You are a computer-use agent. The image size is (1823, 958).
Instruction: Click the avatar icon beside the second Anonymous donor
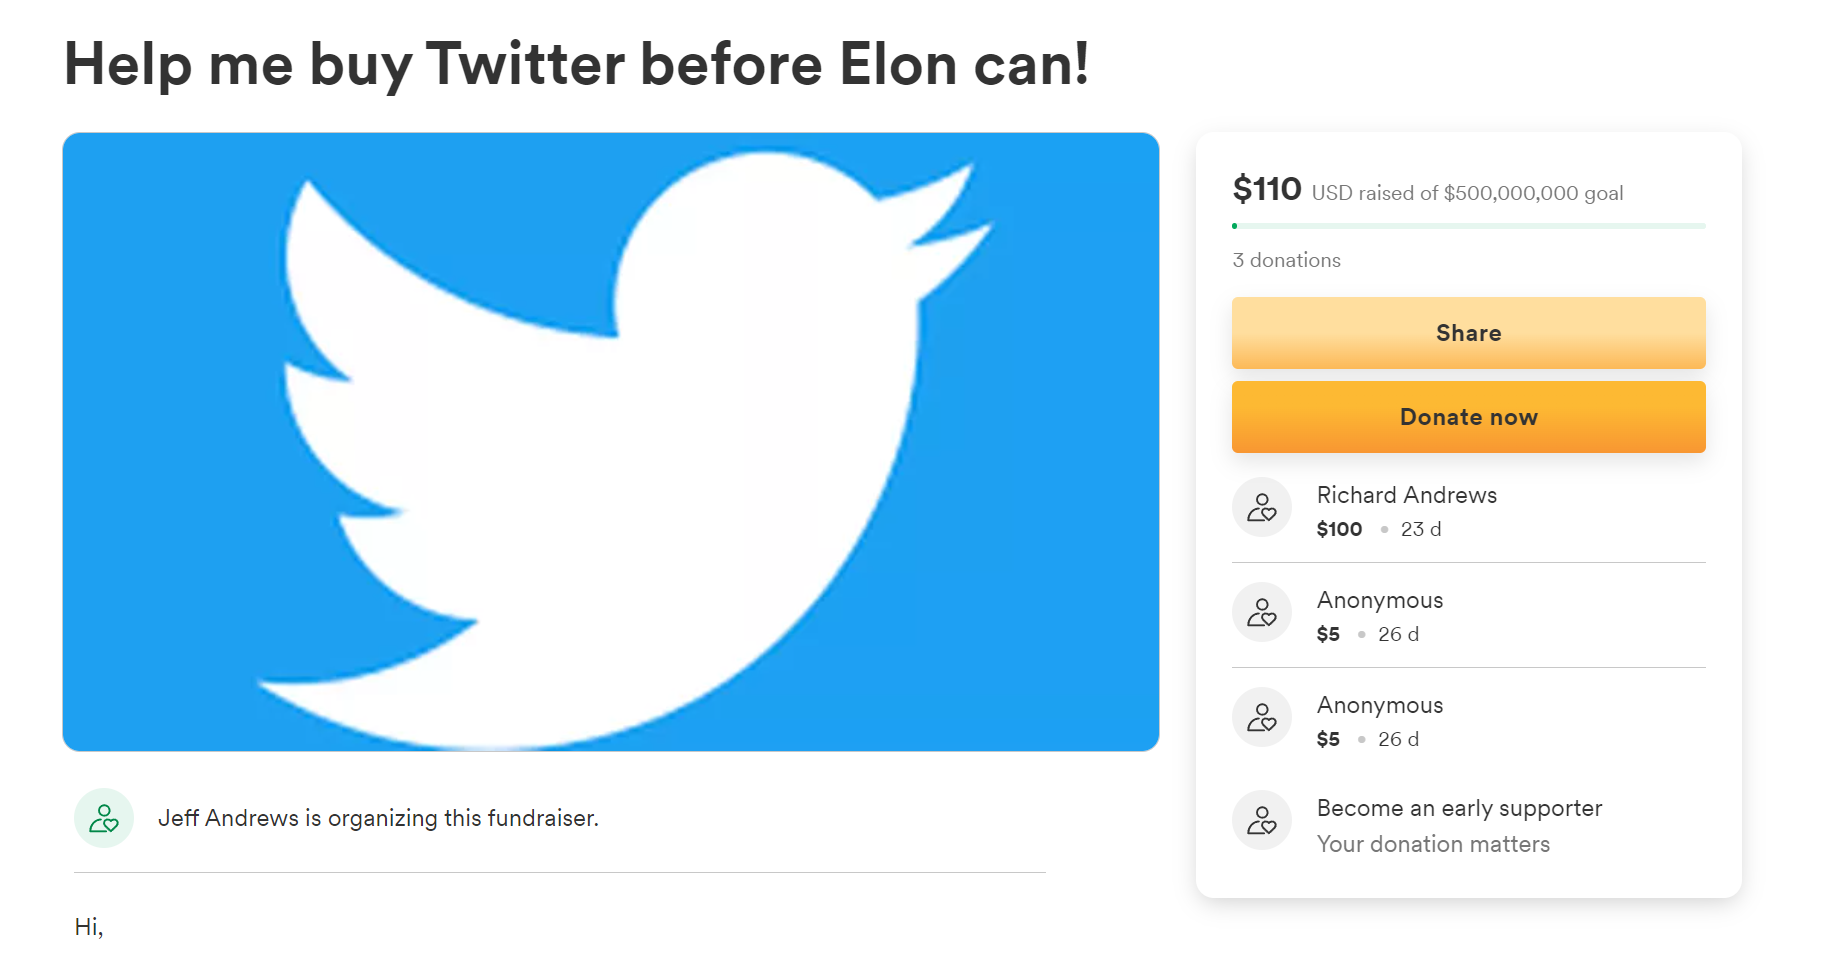tap(1262, 717)
